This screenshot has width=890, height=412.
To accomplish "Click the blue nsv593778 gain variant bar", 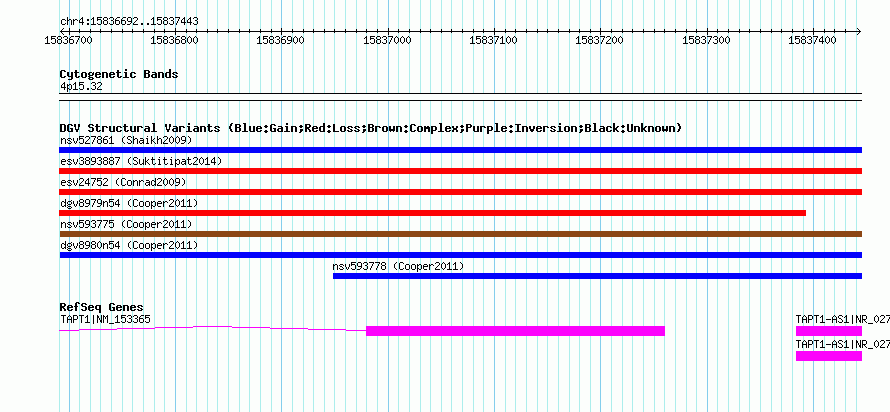I will coord(597,276).
